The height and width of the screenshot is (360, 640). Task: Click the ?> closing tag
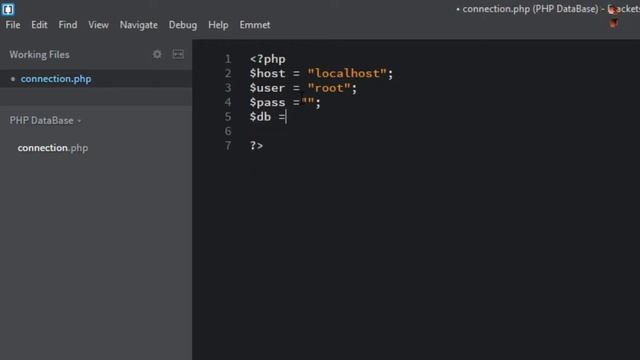pyautogui.click(x=256, y=146)
